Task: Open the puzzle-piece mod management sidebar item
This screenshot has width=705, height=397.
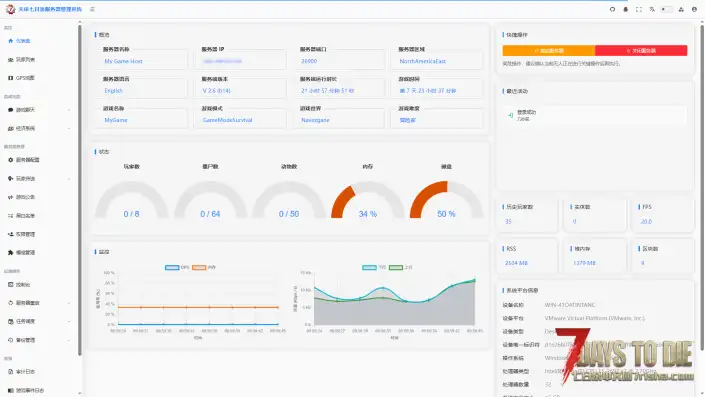Action: point(21,253)
